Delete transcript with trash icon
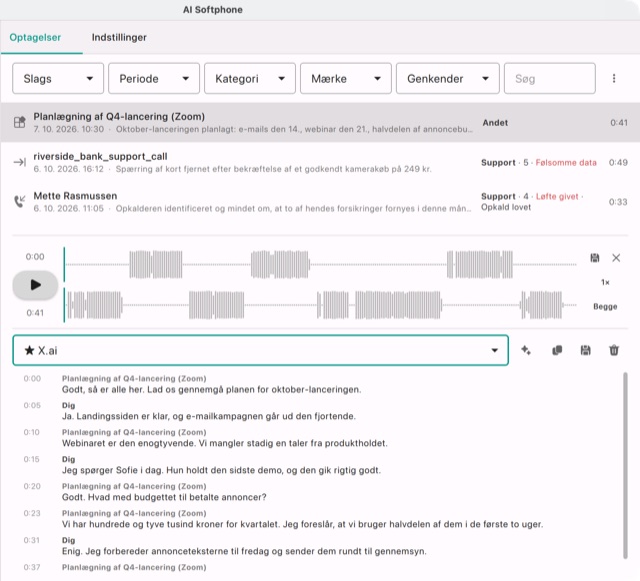The width and height of the screenshot is (640, 581). [614, 350]
